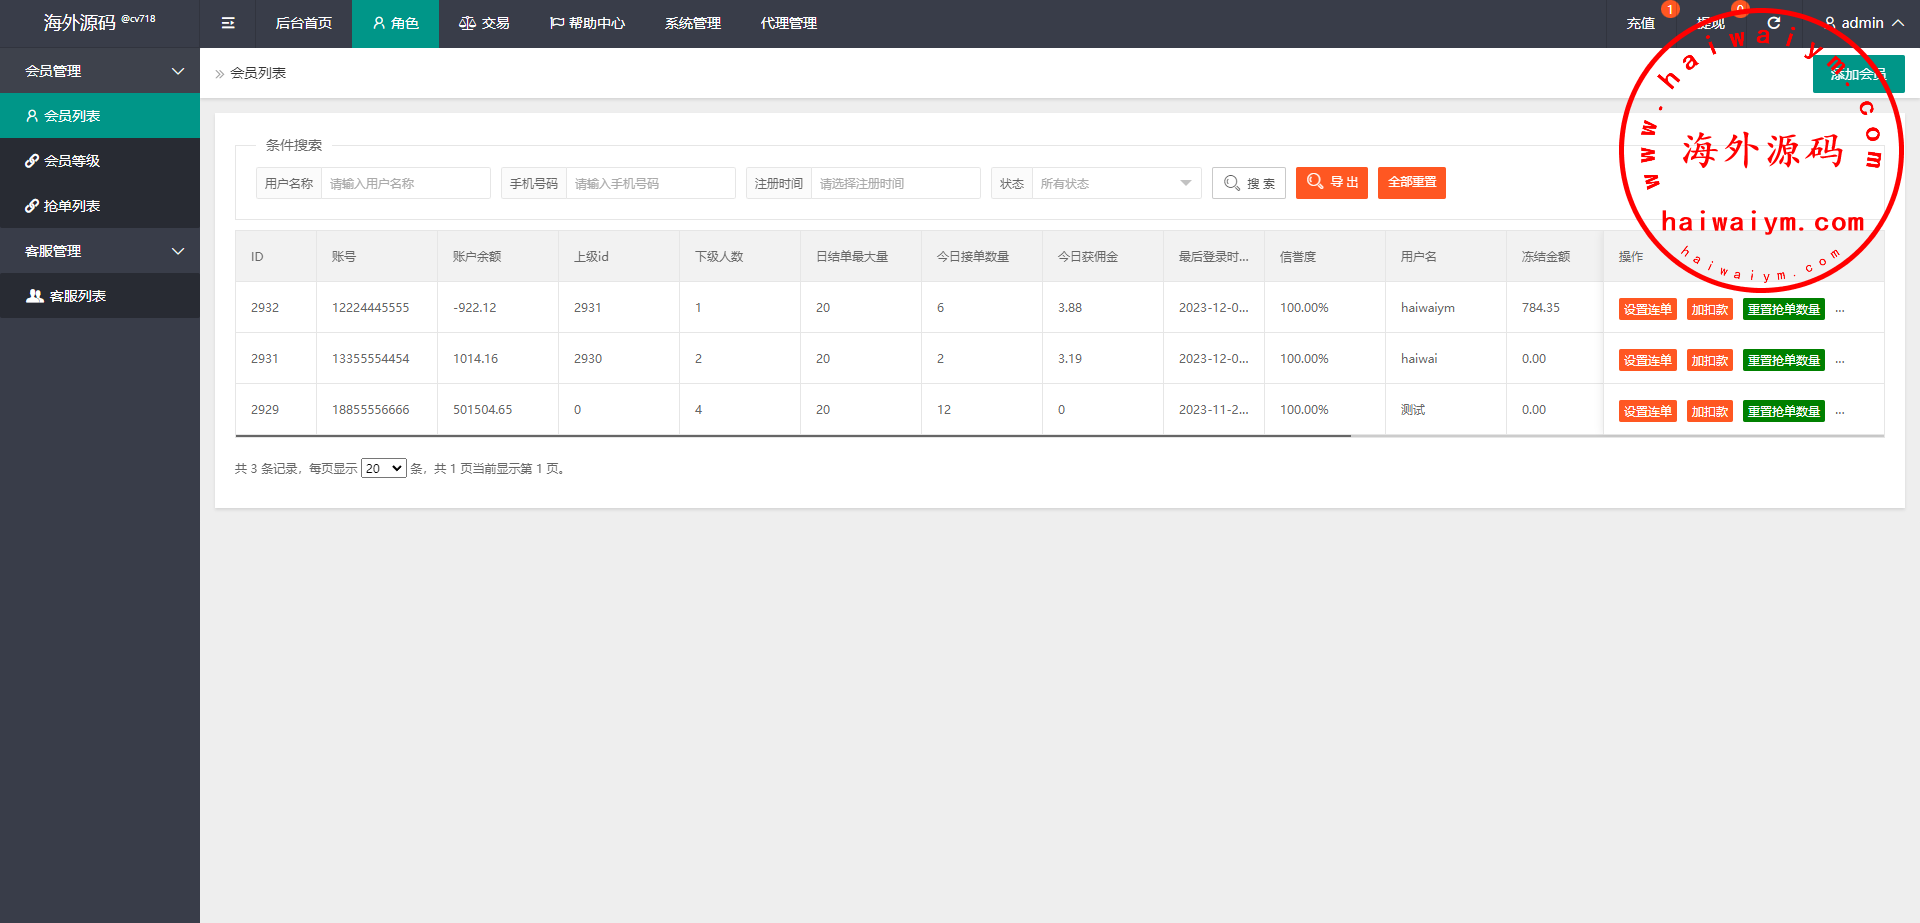Click the refresh icon in top bar
The image size is (1920, 923).
tap(1774, 23)
